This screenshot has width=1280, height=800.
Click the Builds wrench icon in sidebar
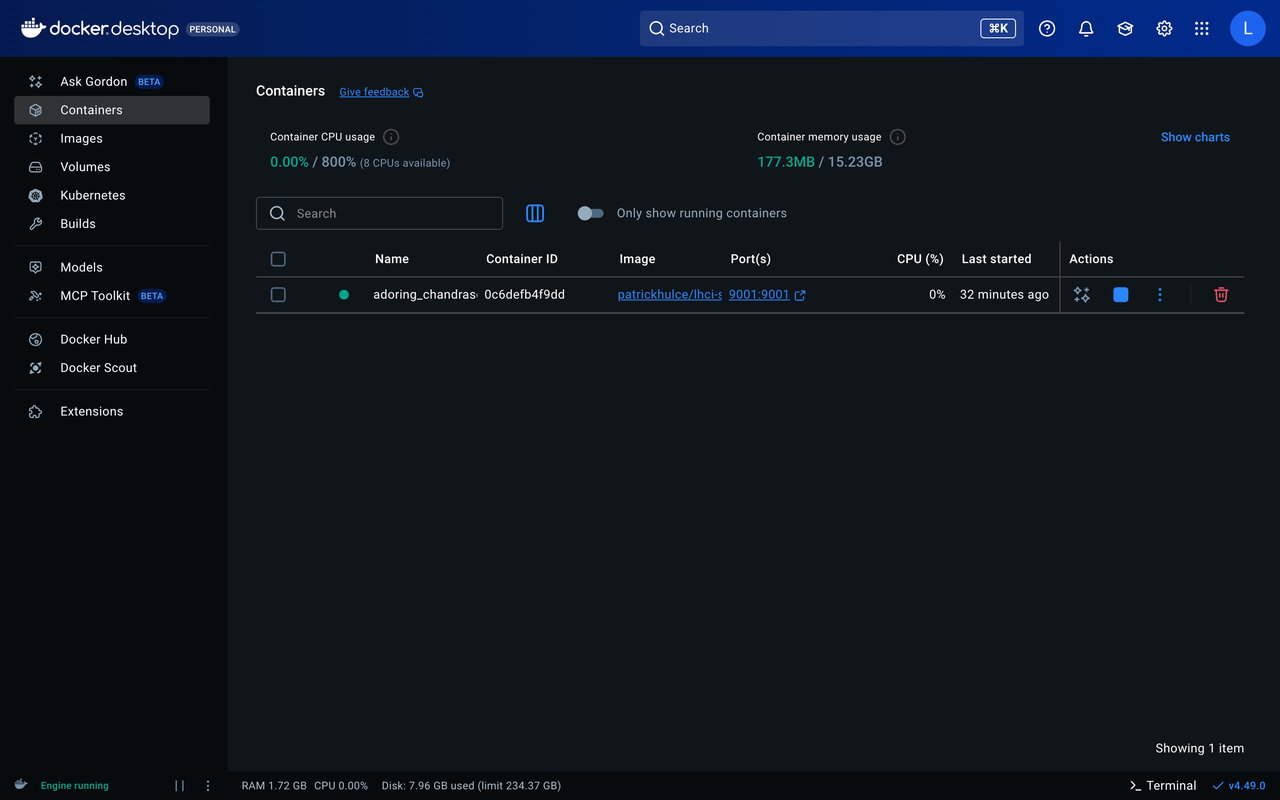[36, 224]
